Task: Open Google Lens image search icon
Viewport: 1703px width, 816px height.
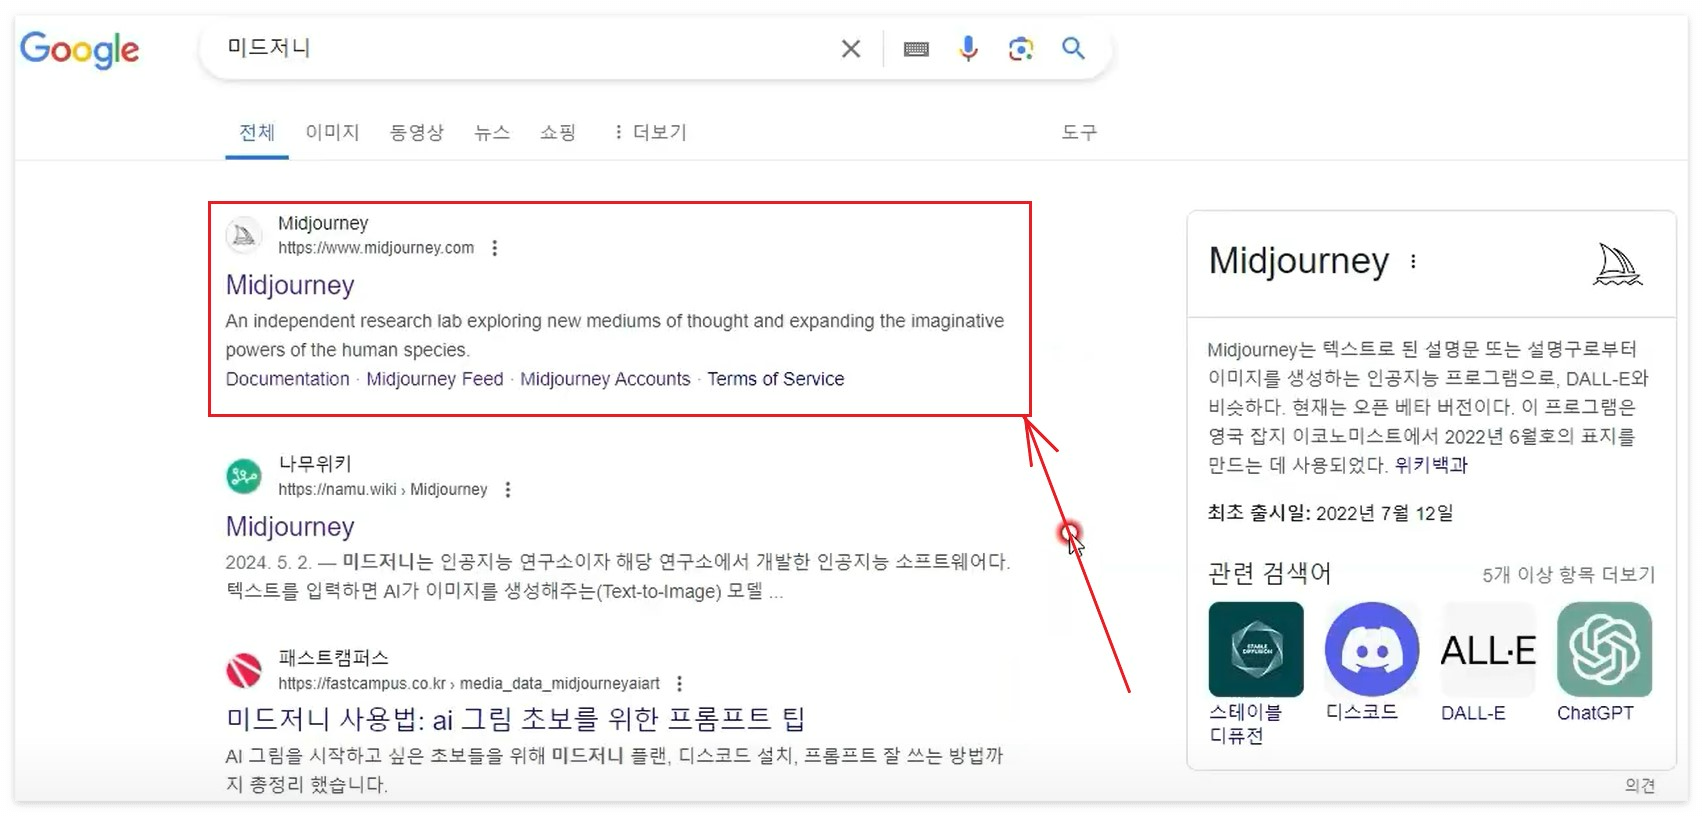Action: pyautogui.click(x=1021, y=49)
